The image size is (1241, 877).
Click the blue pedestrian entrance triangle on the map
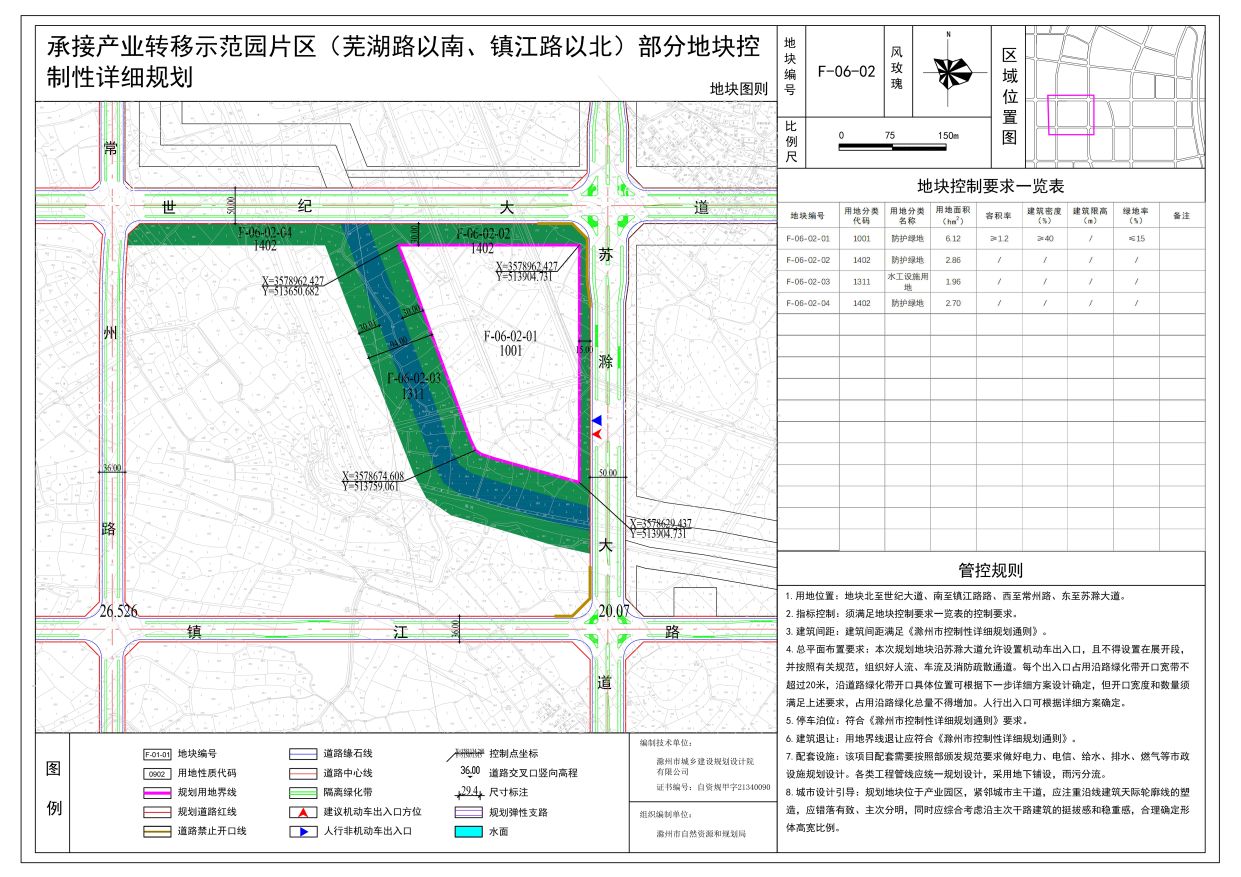[x=597, y=421]
